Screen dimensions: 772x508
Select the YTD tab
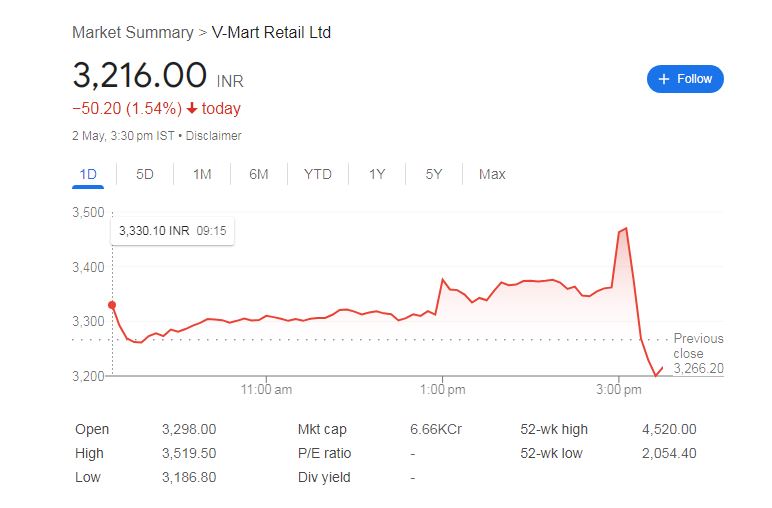[x=318, y=174]
